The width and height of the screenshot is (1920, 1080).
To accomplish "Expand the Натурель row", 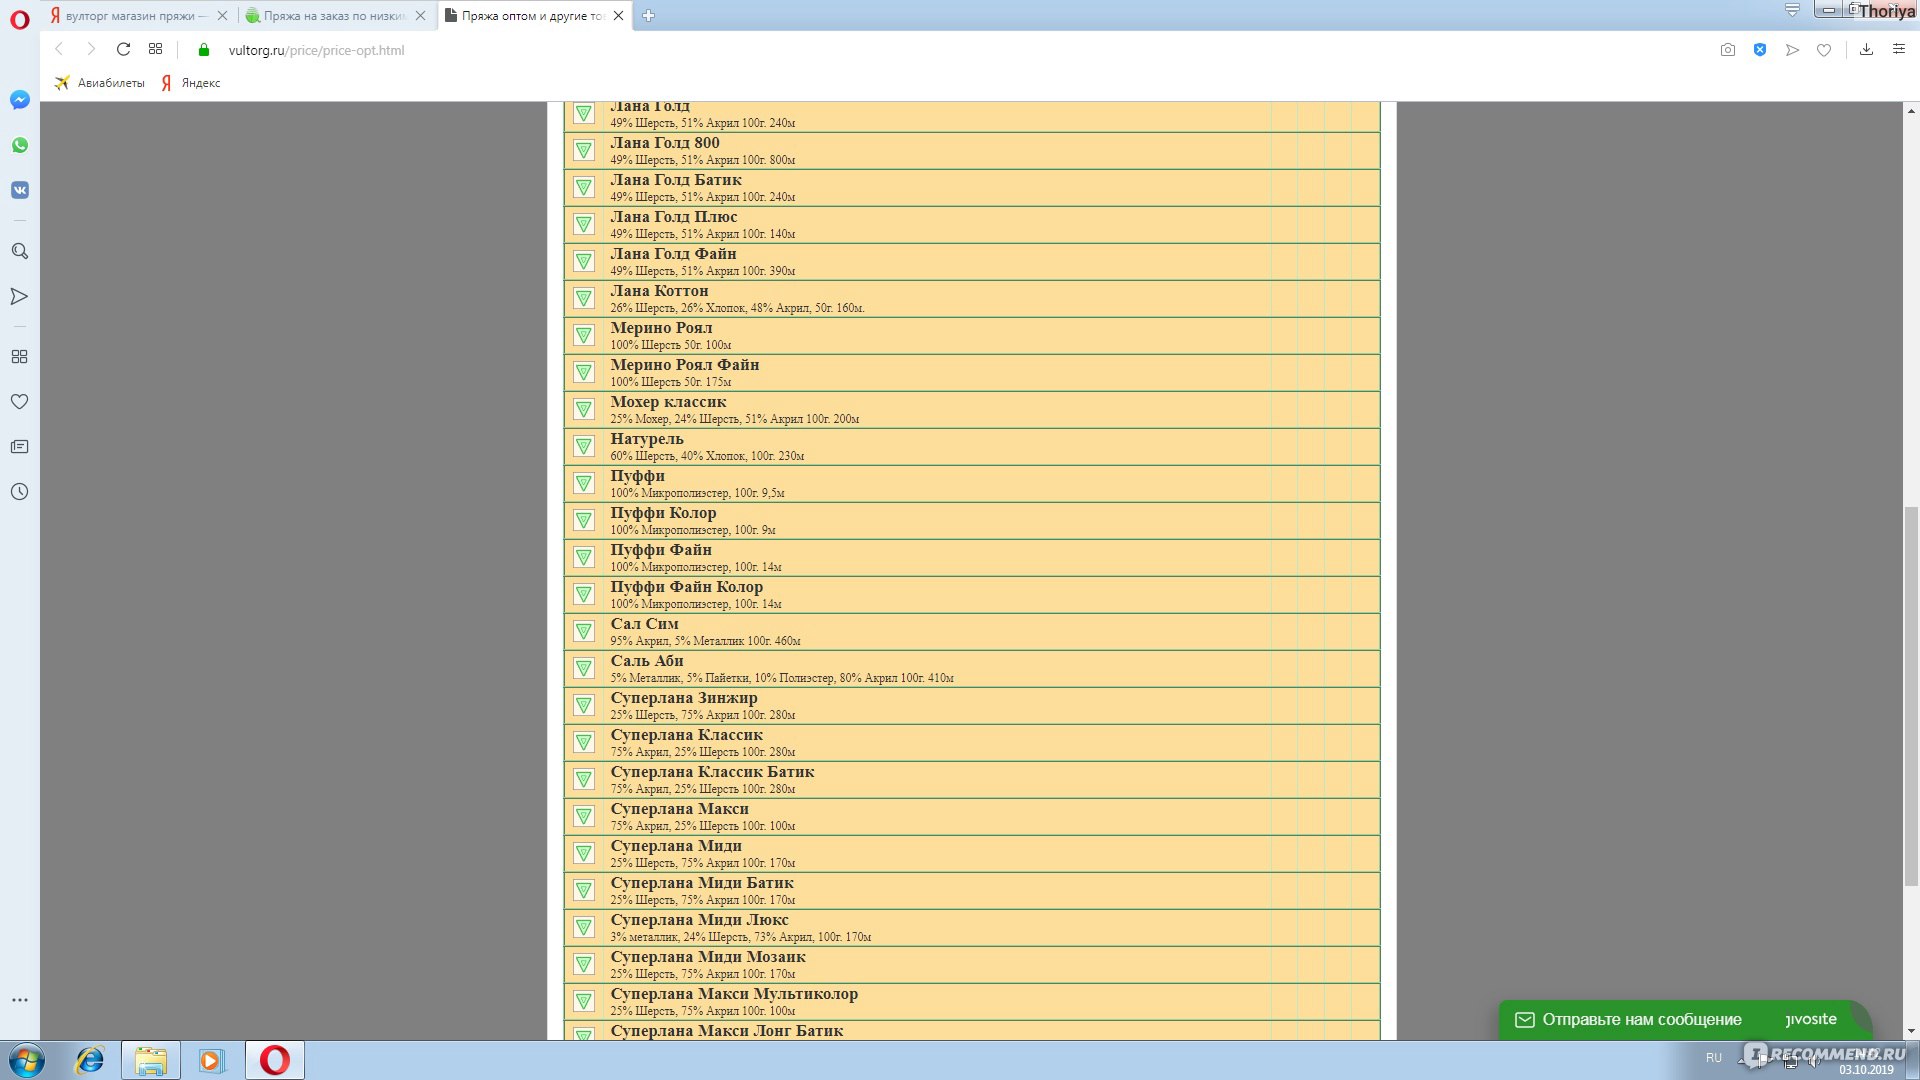I will pyautogui.click(x=584, y=447).
